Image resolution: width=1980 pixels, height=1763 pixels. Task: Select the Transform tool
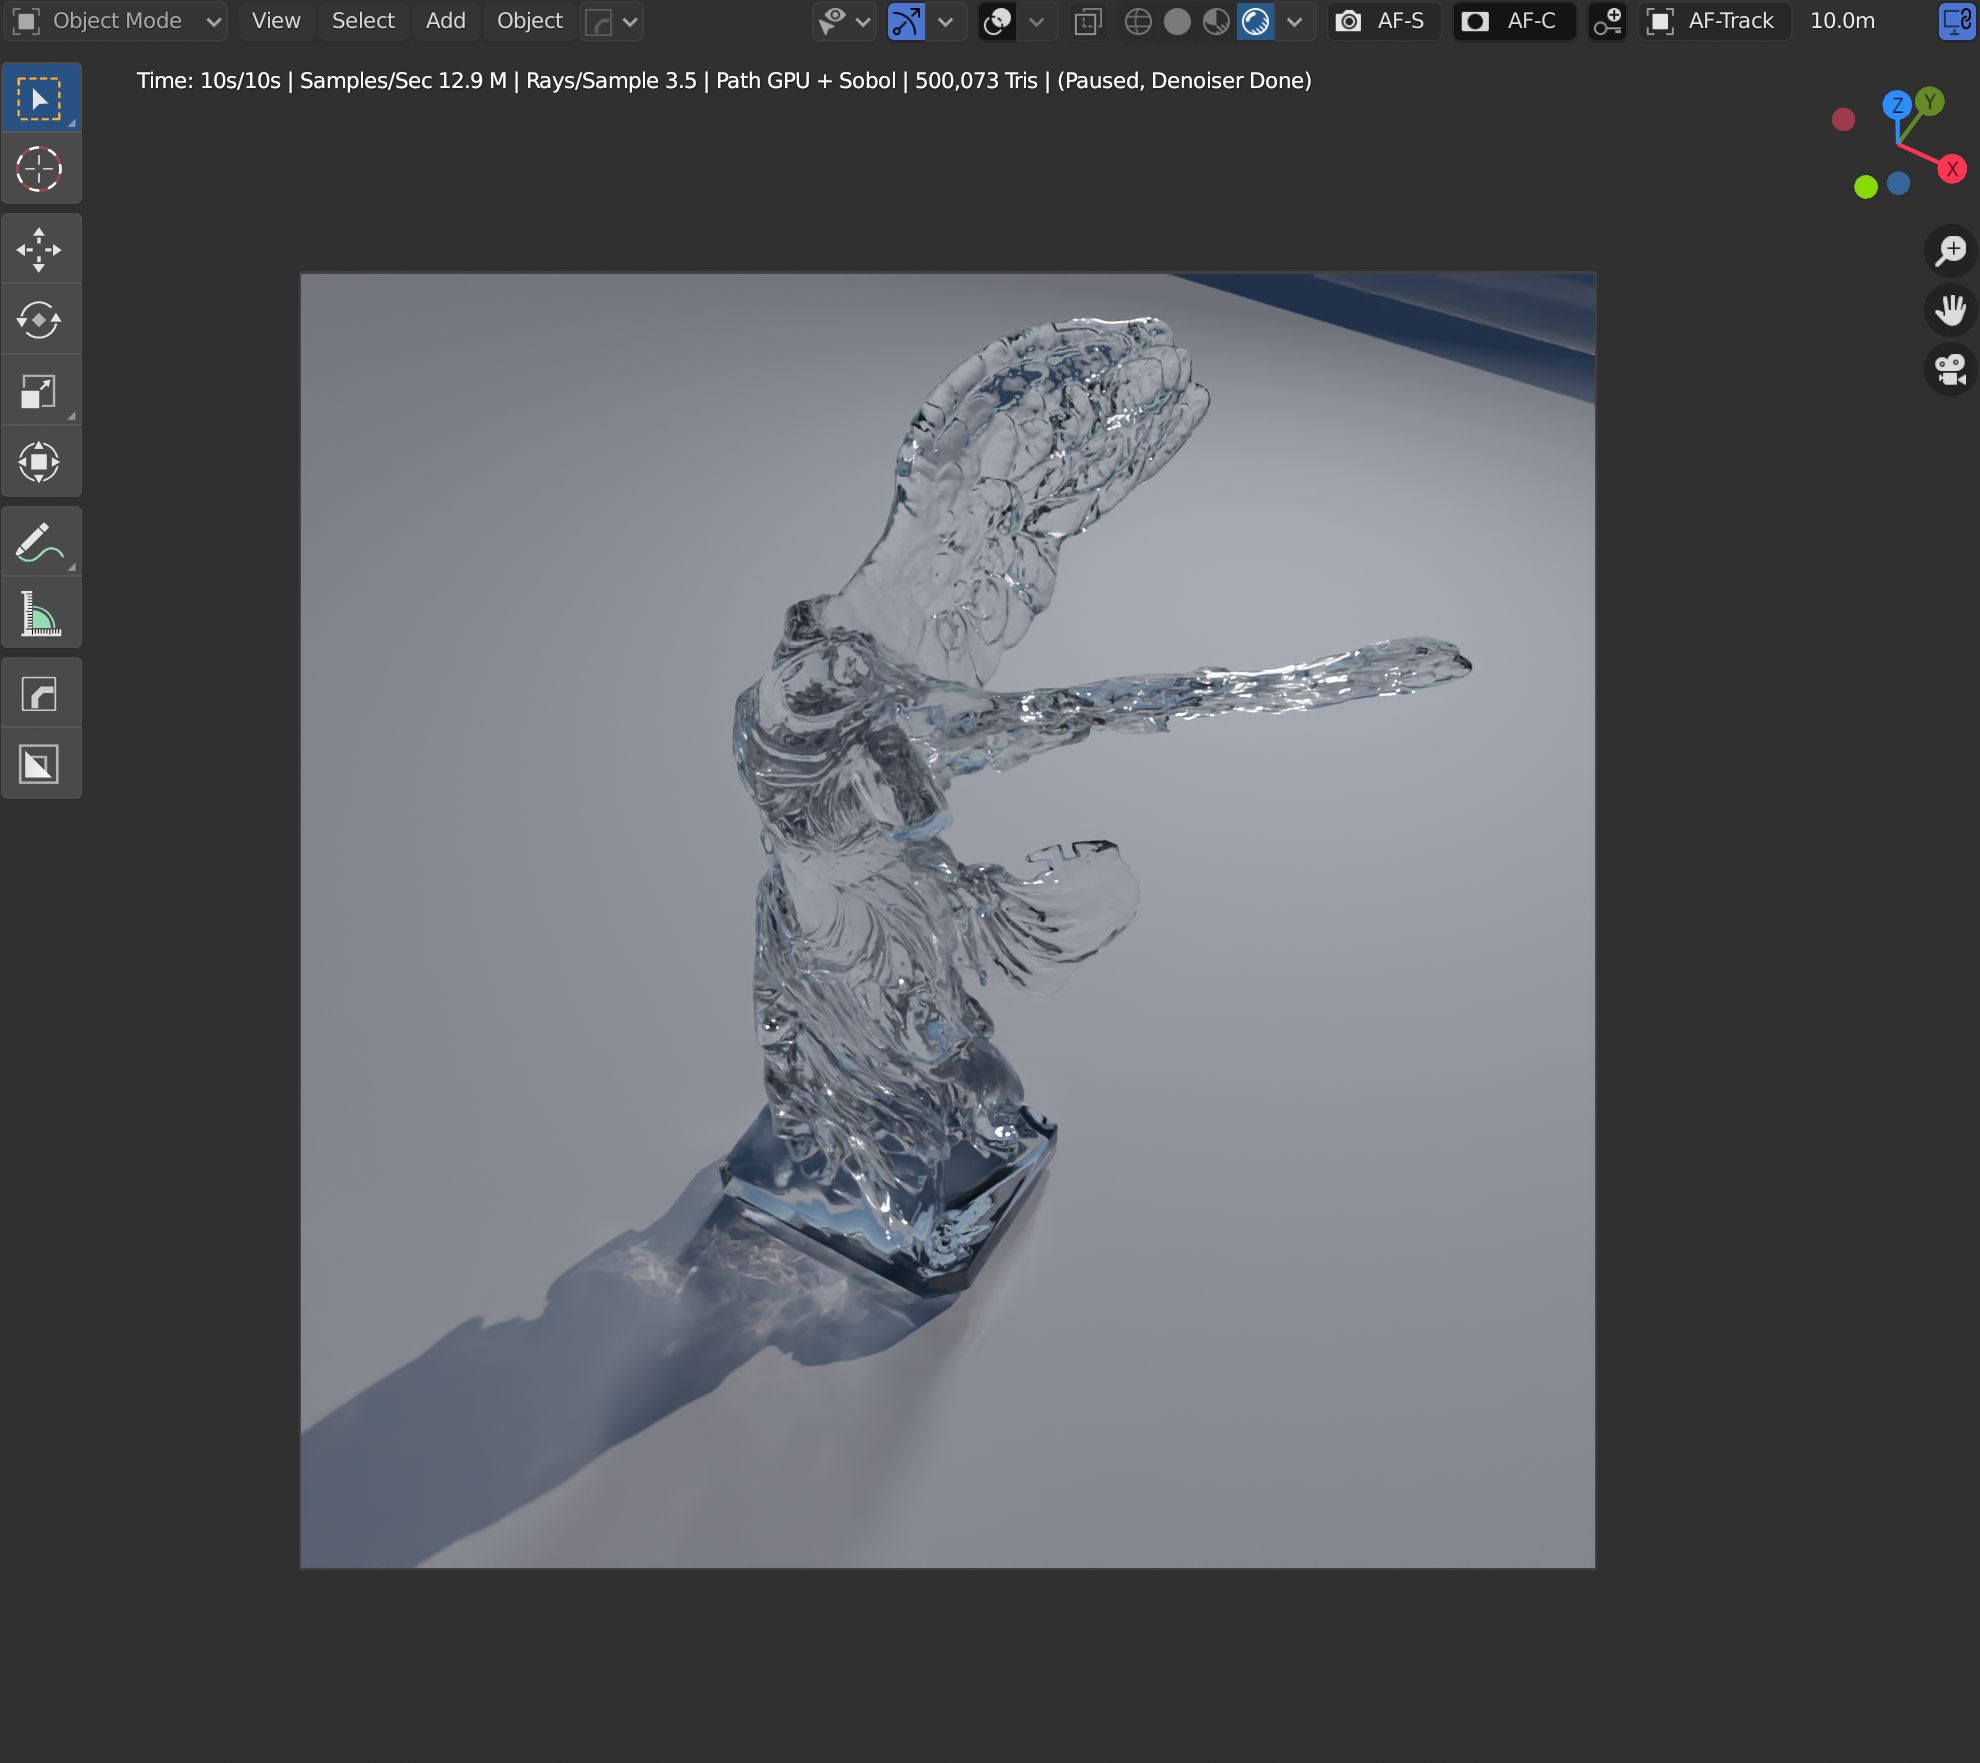(39, 462)
